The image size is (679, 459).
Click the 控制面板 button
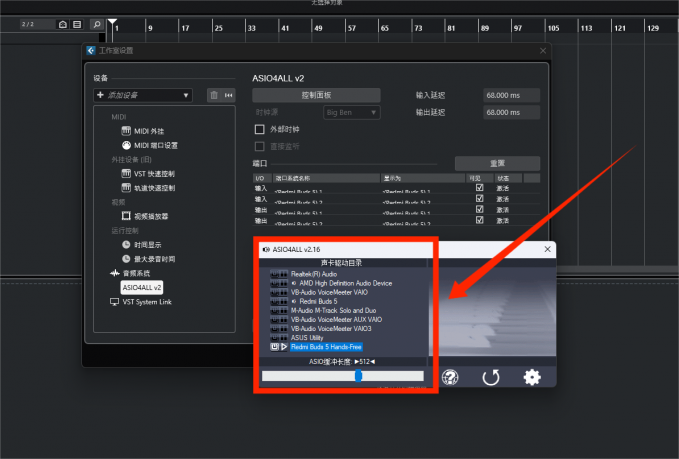(316, 95)
